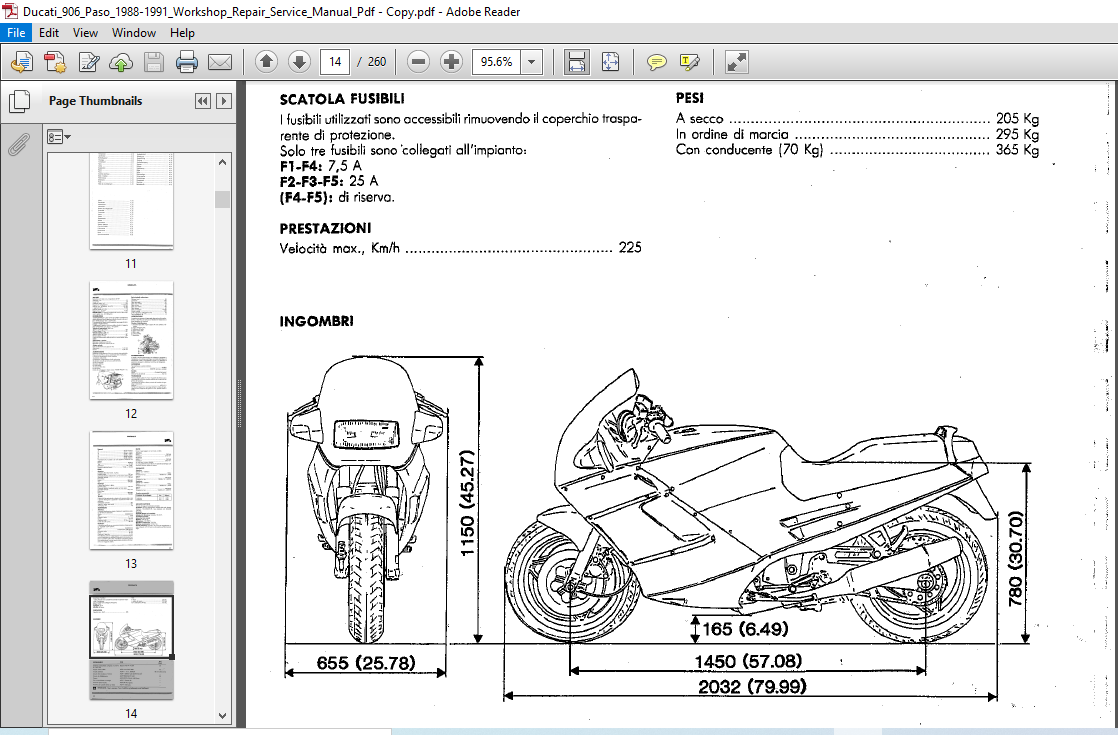Viewport: 1118px width, 735px height.
Task: Click the thumbnail panel scrollbar handle
Action: [222, 199]
